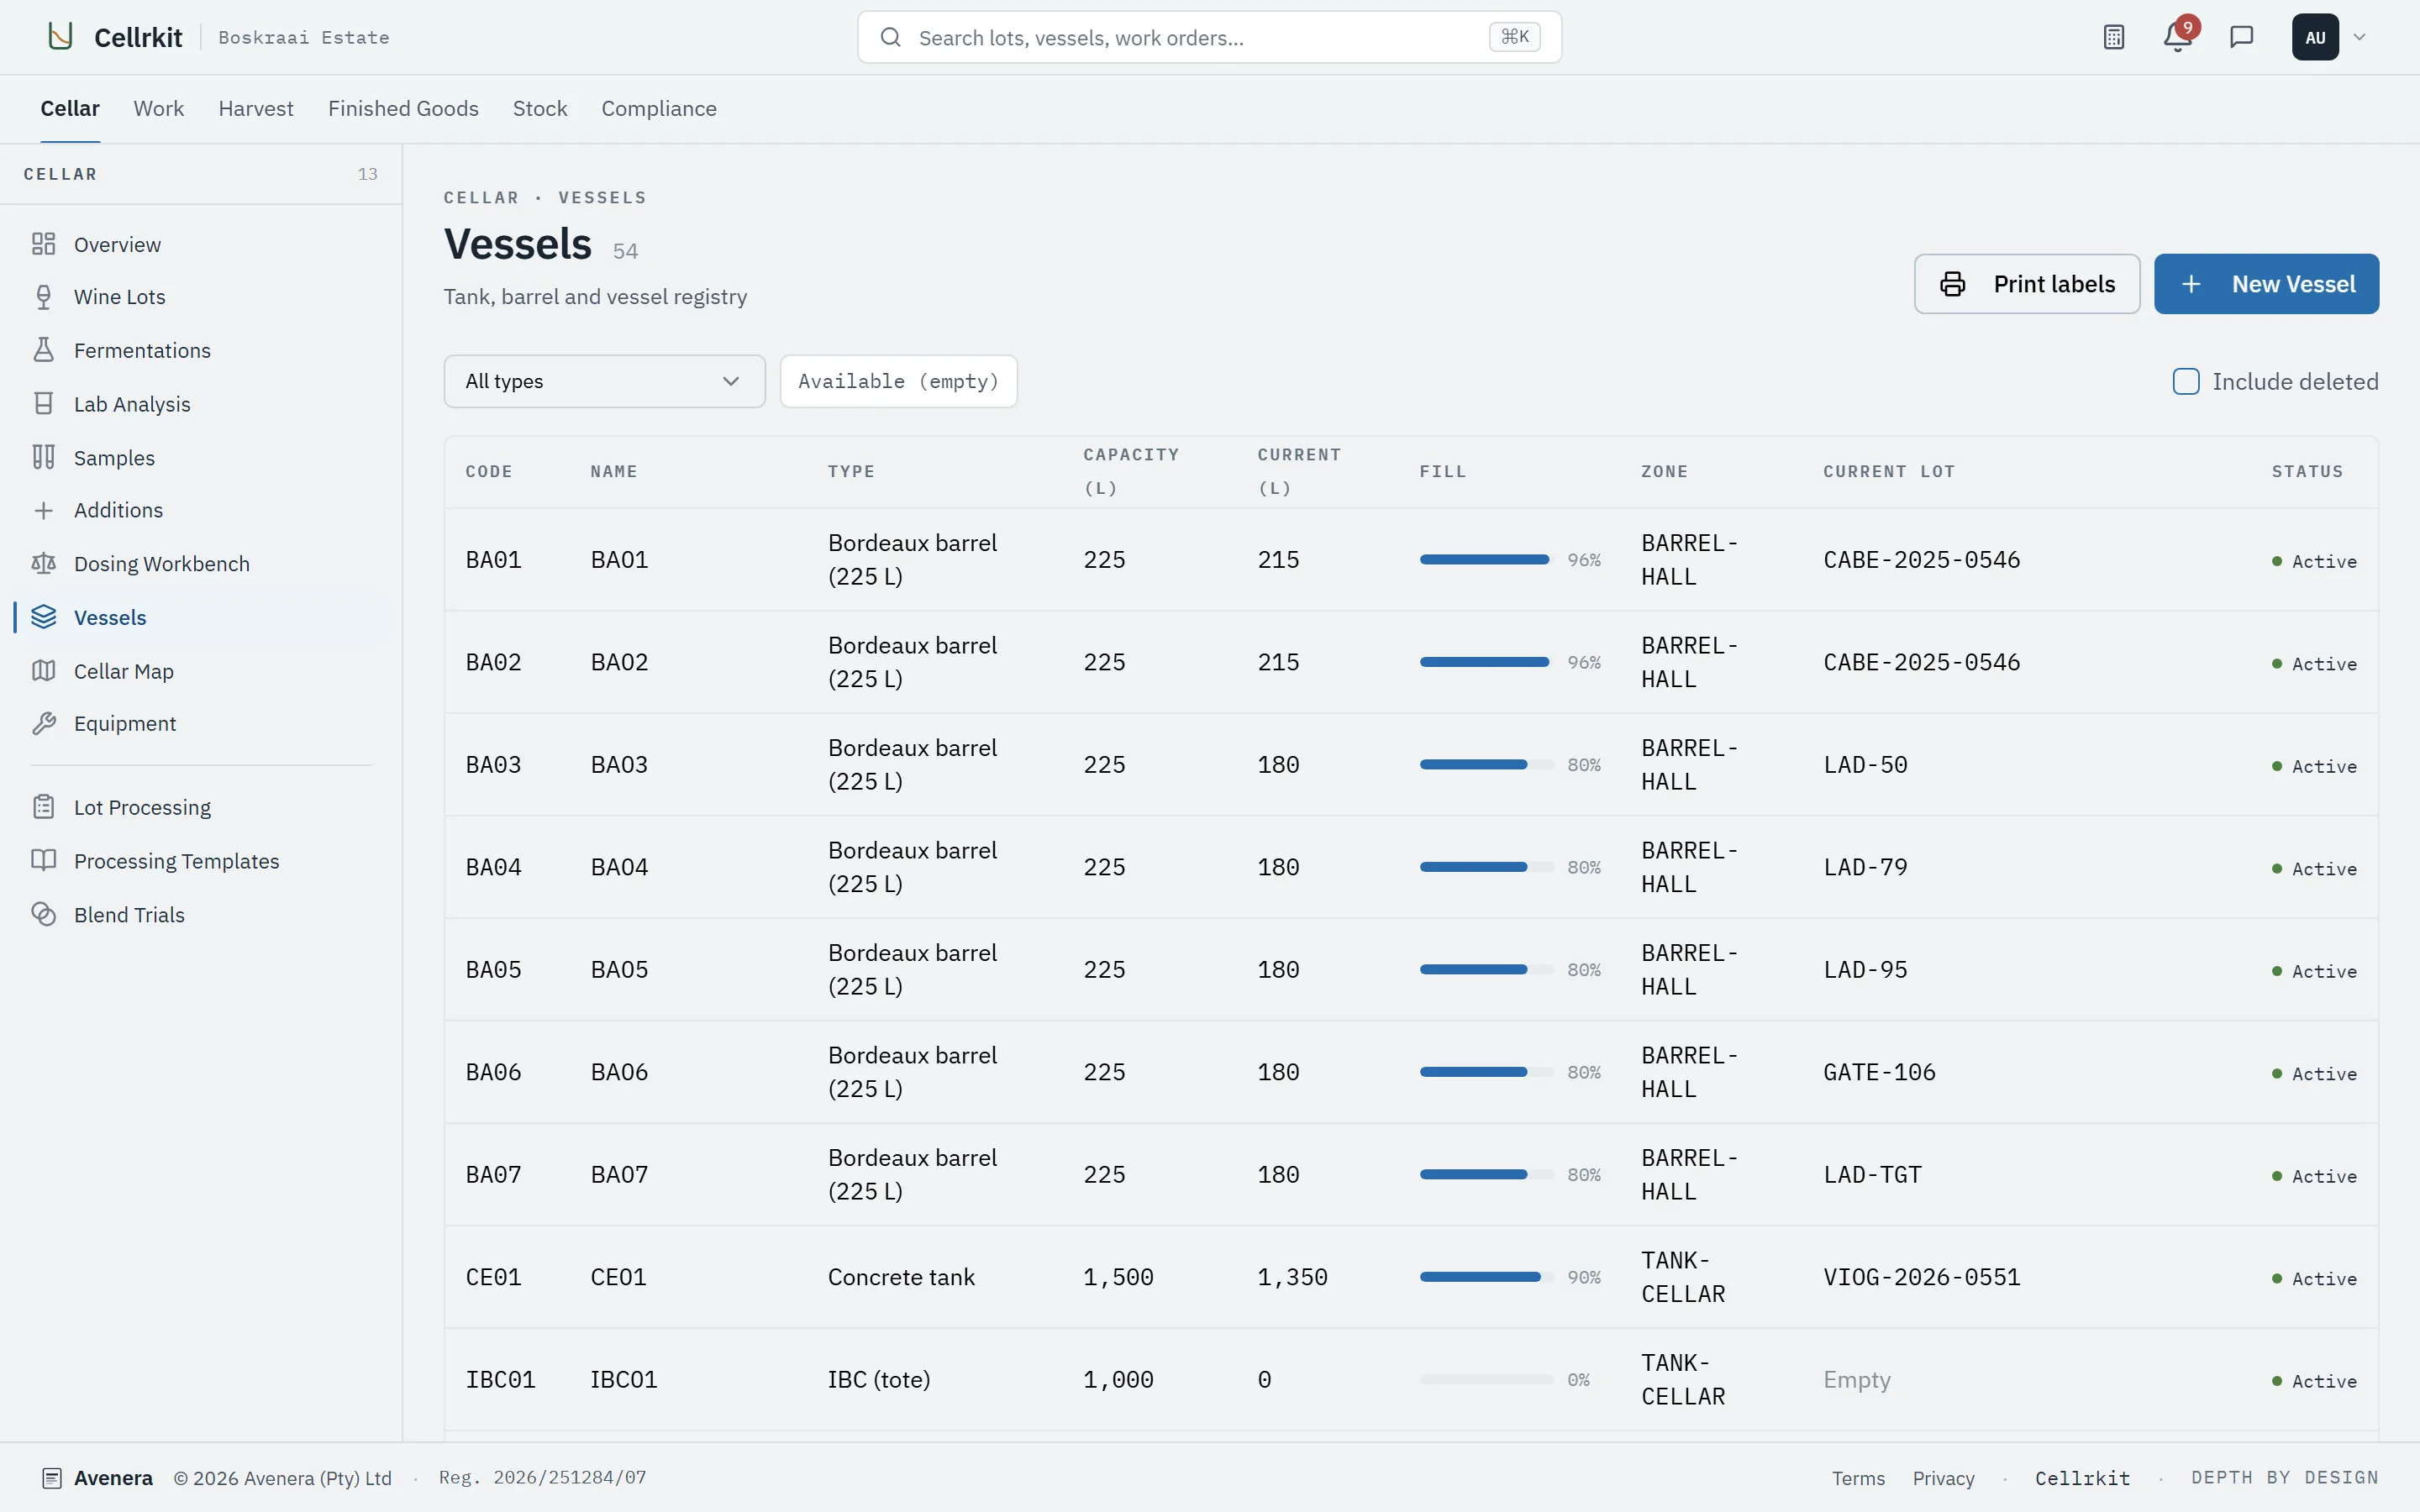Click IBC (tote) type cell
The width and height of the screenshot is (2420, 1512).
(x=879, y=1380)
